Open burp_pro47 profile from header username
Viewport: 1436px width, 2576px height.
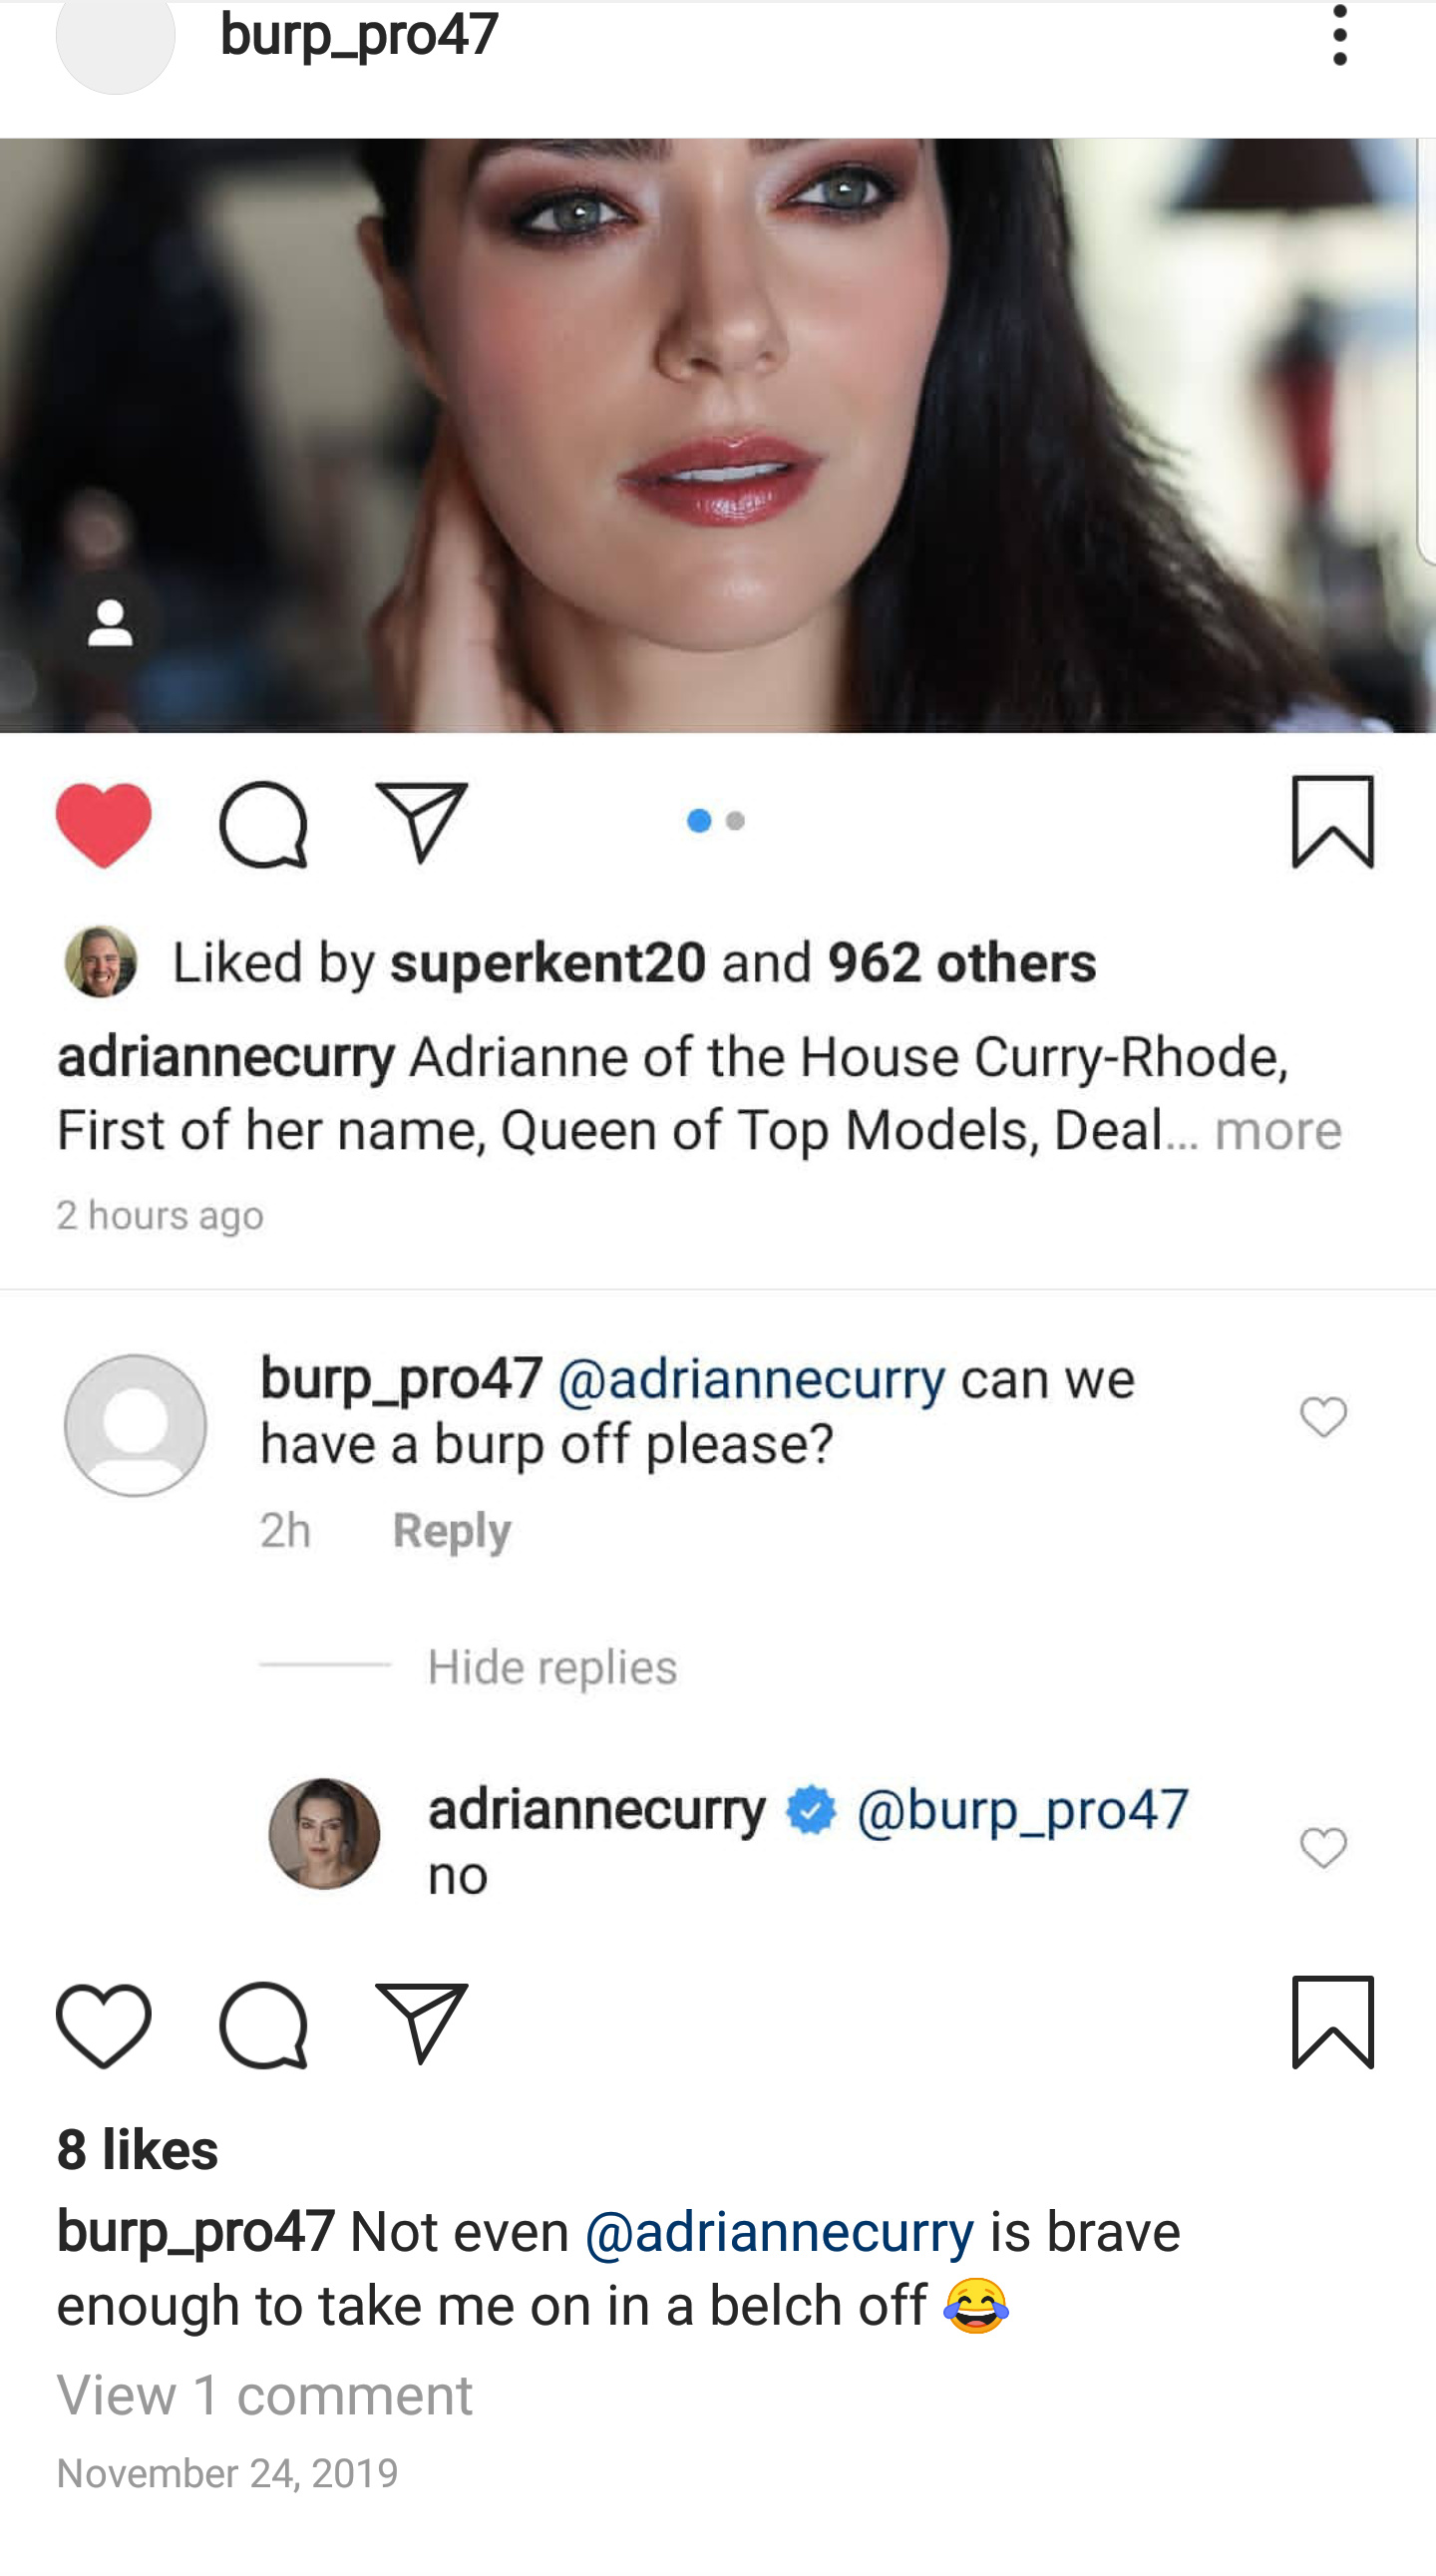click(359, 34)
